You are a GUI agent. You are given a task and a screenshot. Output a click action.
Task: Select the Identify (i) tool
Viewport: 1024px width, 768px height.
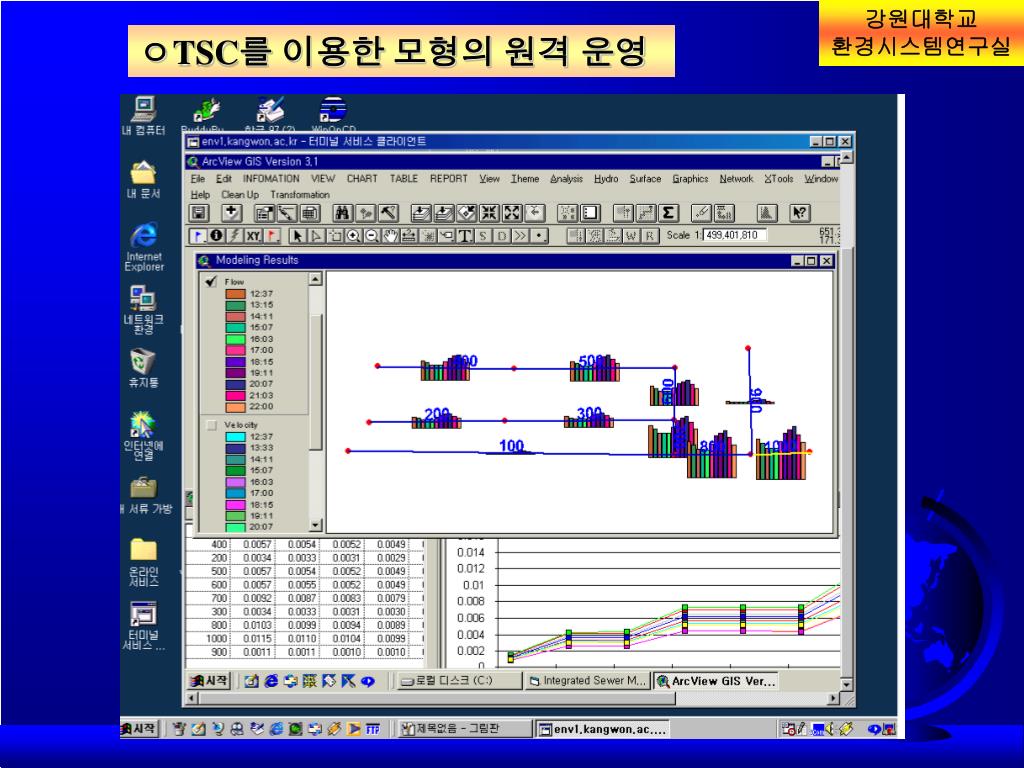[x=216, y=236]
